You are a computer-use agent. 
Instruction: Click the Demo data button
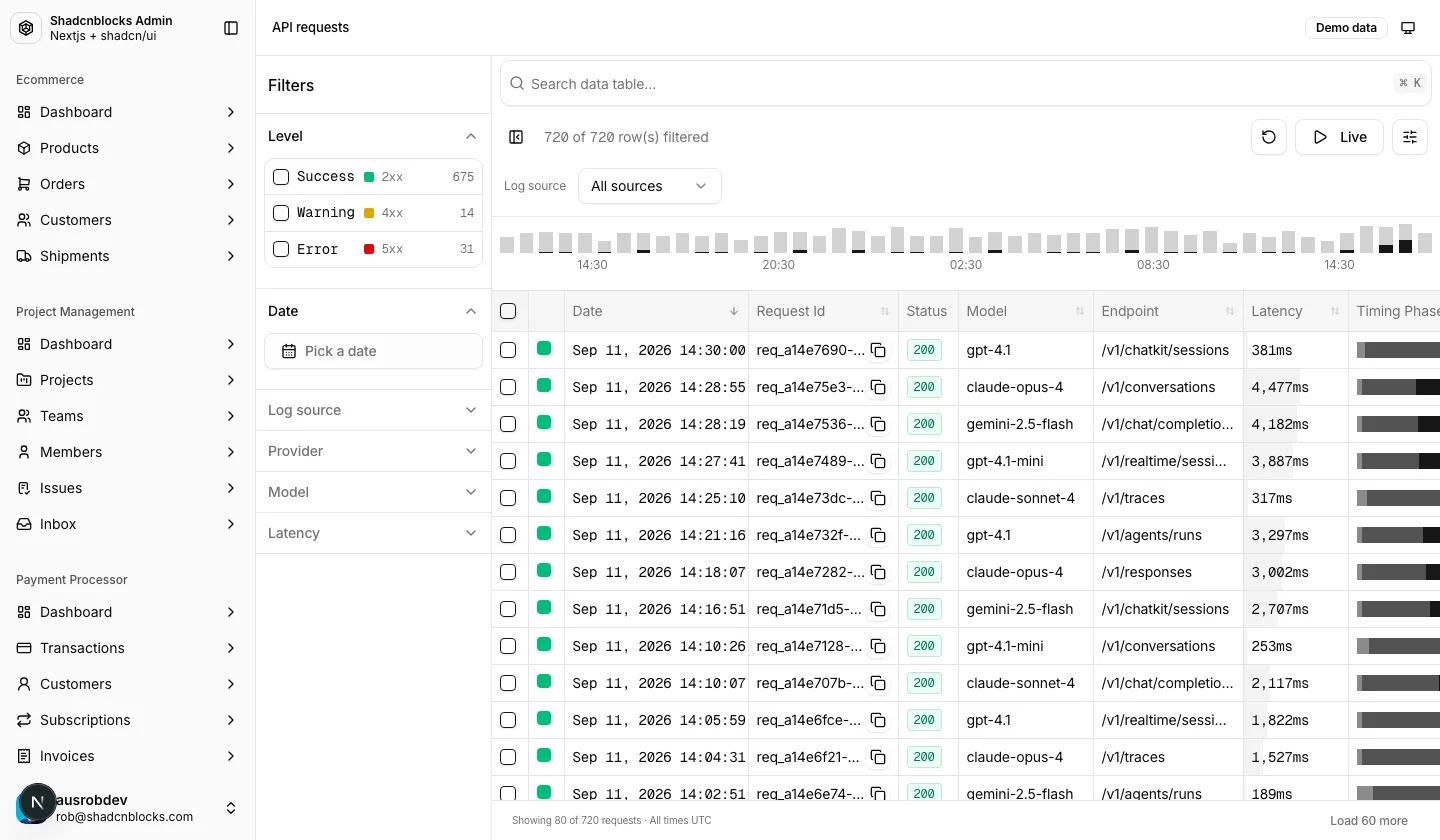[x=1346, y=28]
